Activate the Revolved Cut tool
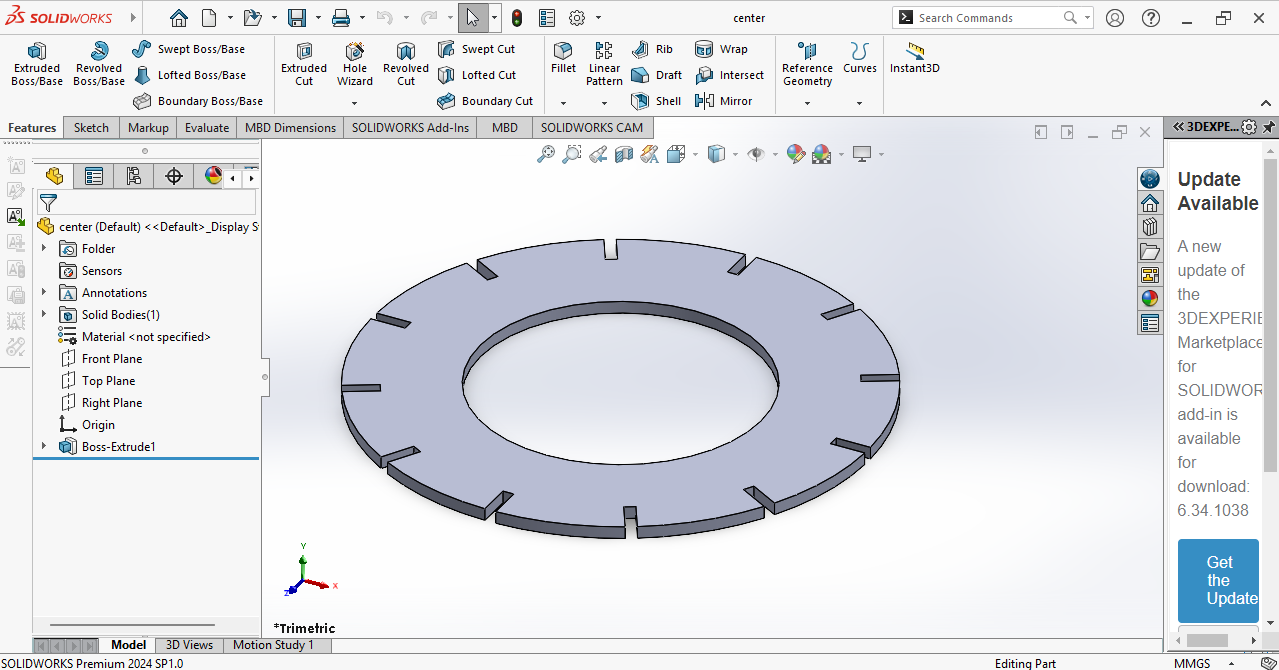The width and height of the screenshot is (1279, 670). (406, 65)
